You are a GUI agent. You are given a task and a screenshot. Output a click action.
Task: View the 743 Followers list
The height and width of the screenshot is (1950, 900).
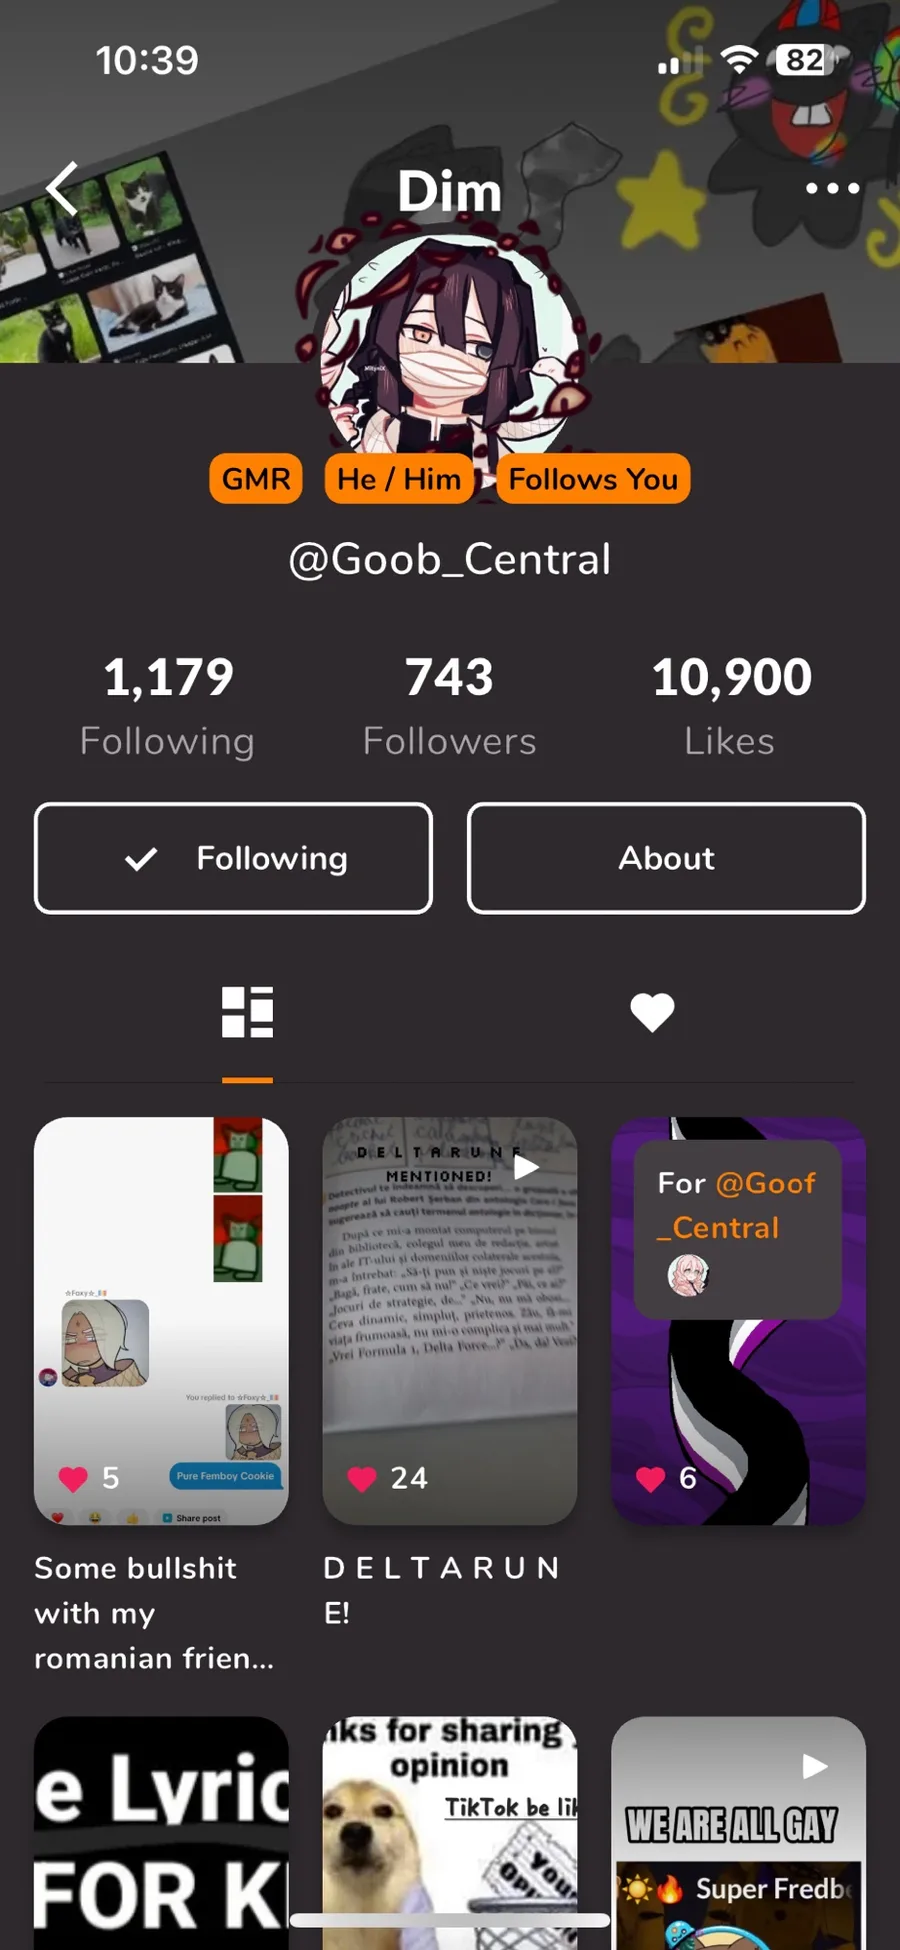[450, 706]
